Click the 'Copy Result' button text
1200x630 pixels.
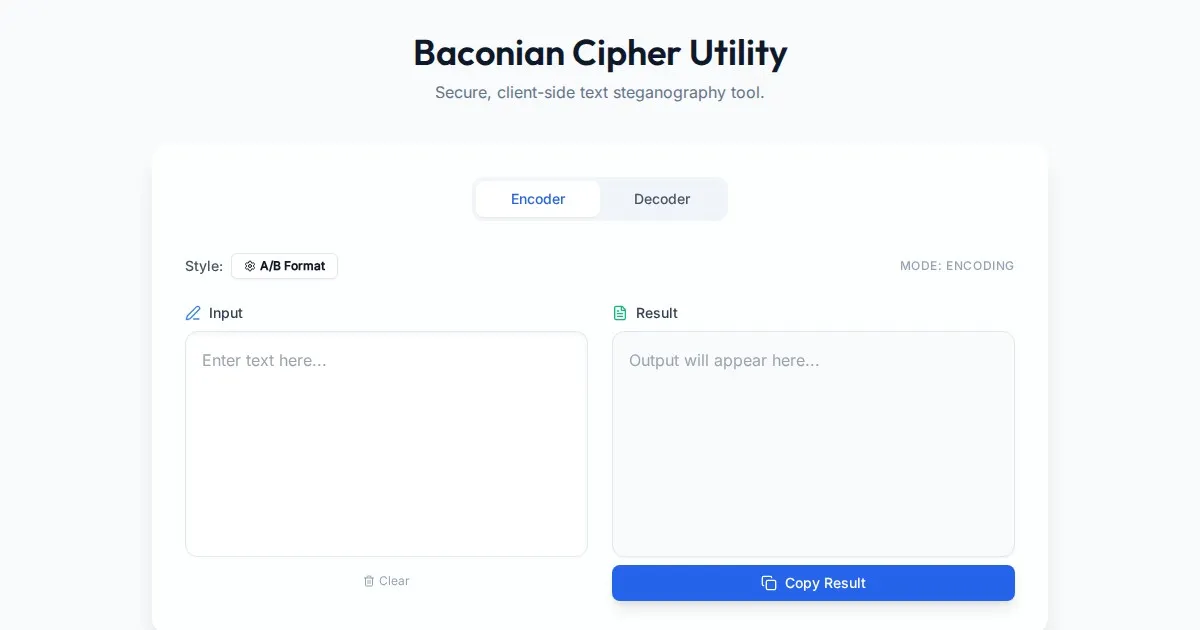(825, 583)
